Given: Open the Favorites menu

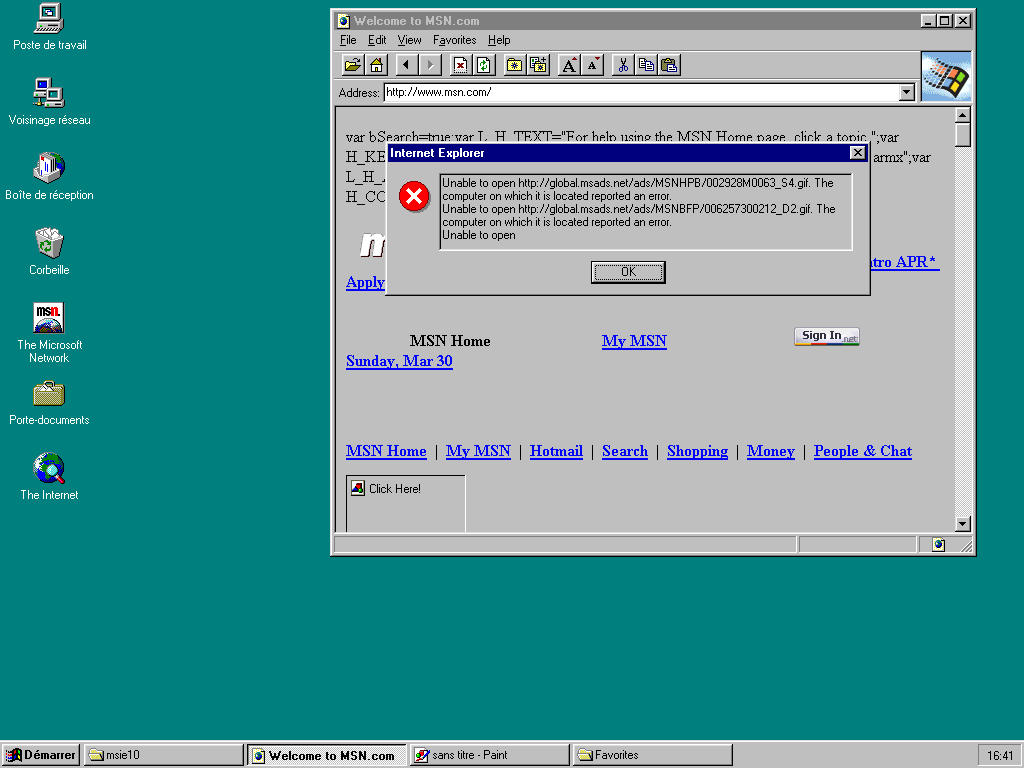Looking at the screenshot, I should pos(454,40).
